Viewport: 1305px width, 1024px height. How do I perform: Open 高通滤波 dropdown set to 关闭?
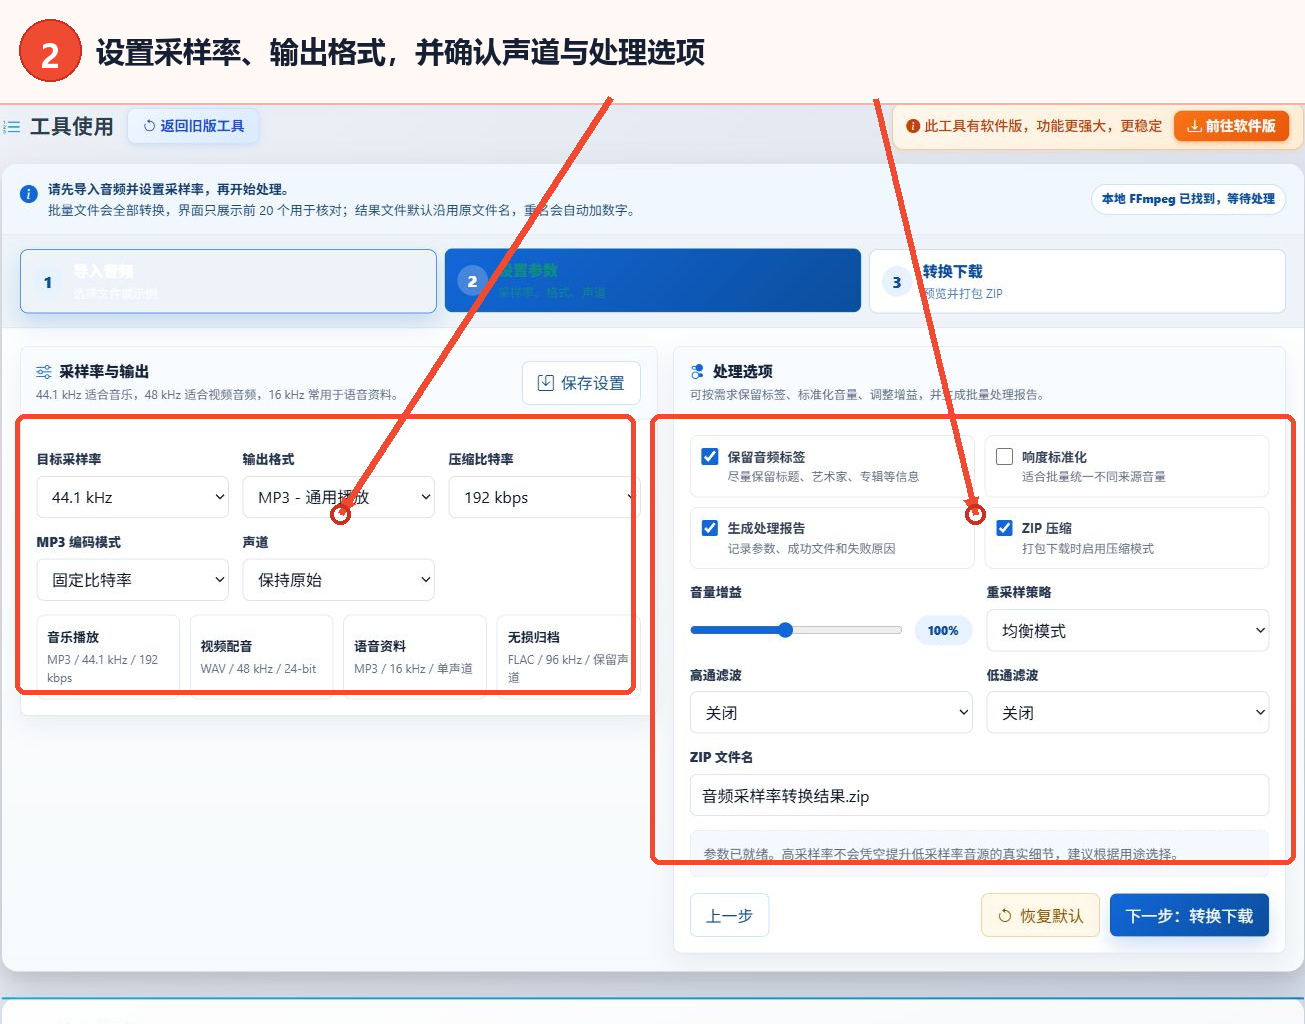tap(831, 713)
